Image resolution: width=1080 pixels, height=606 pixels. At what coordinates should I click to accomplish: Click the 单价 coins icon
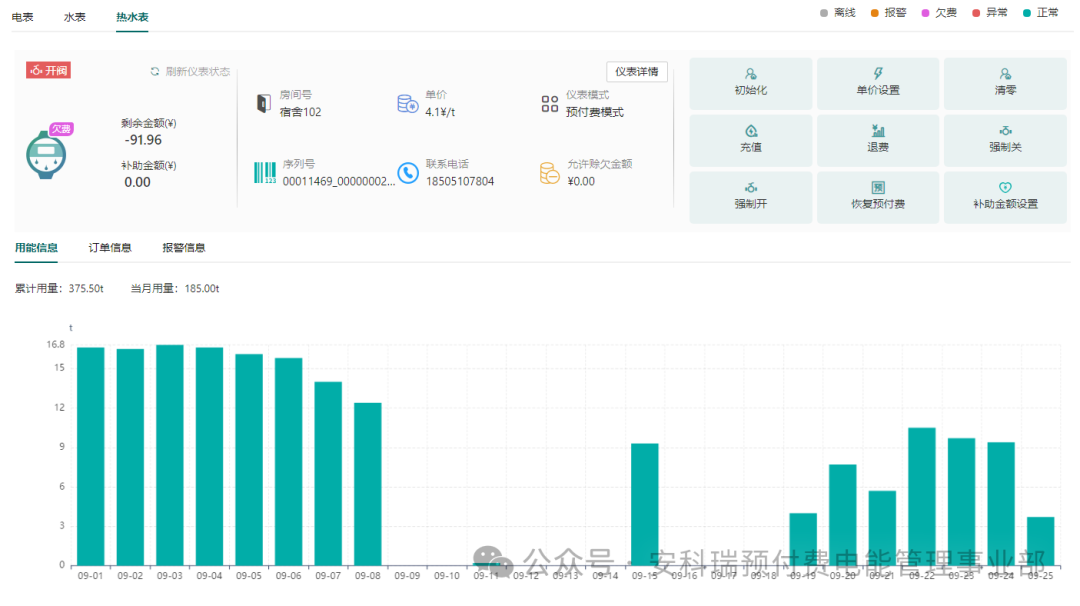[408, 104]
